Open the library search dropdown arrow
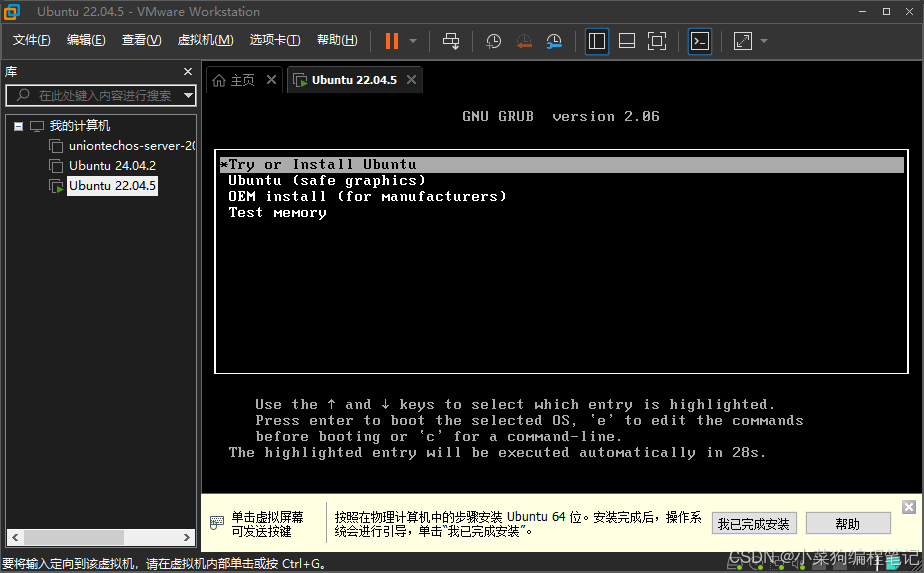The height and width of the screenshot is (573, 924). point(188,95)
